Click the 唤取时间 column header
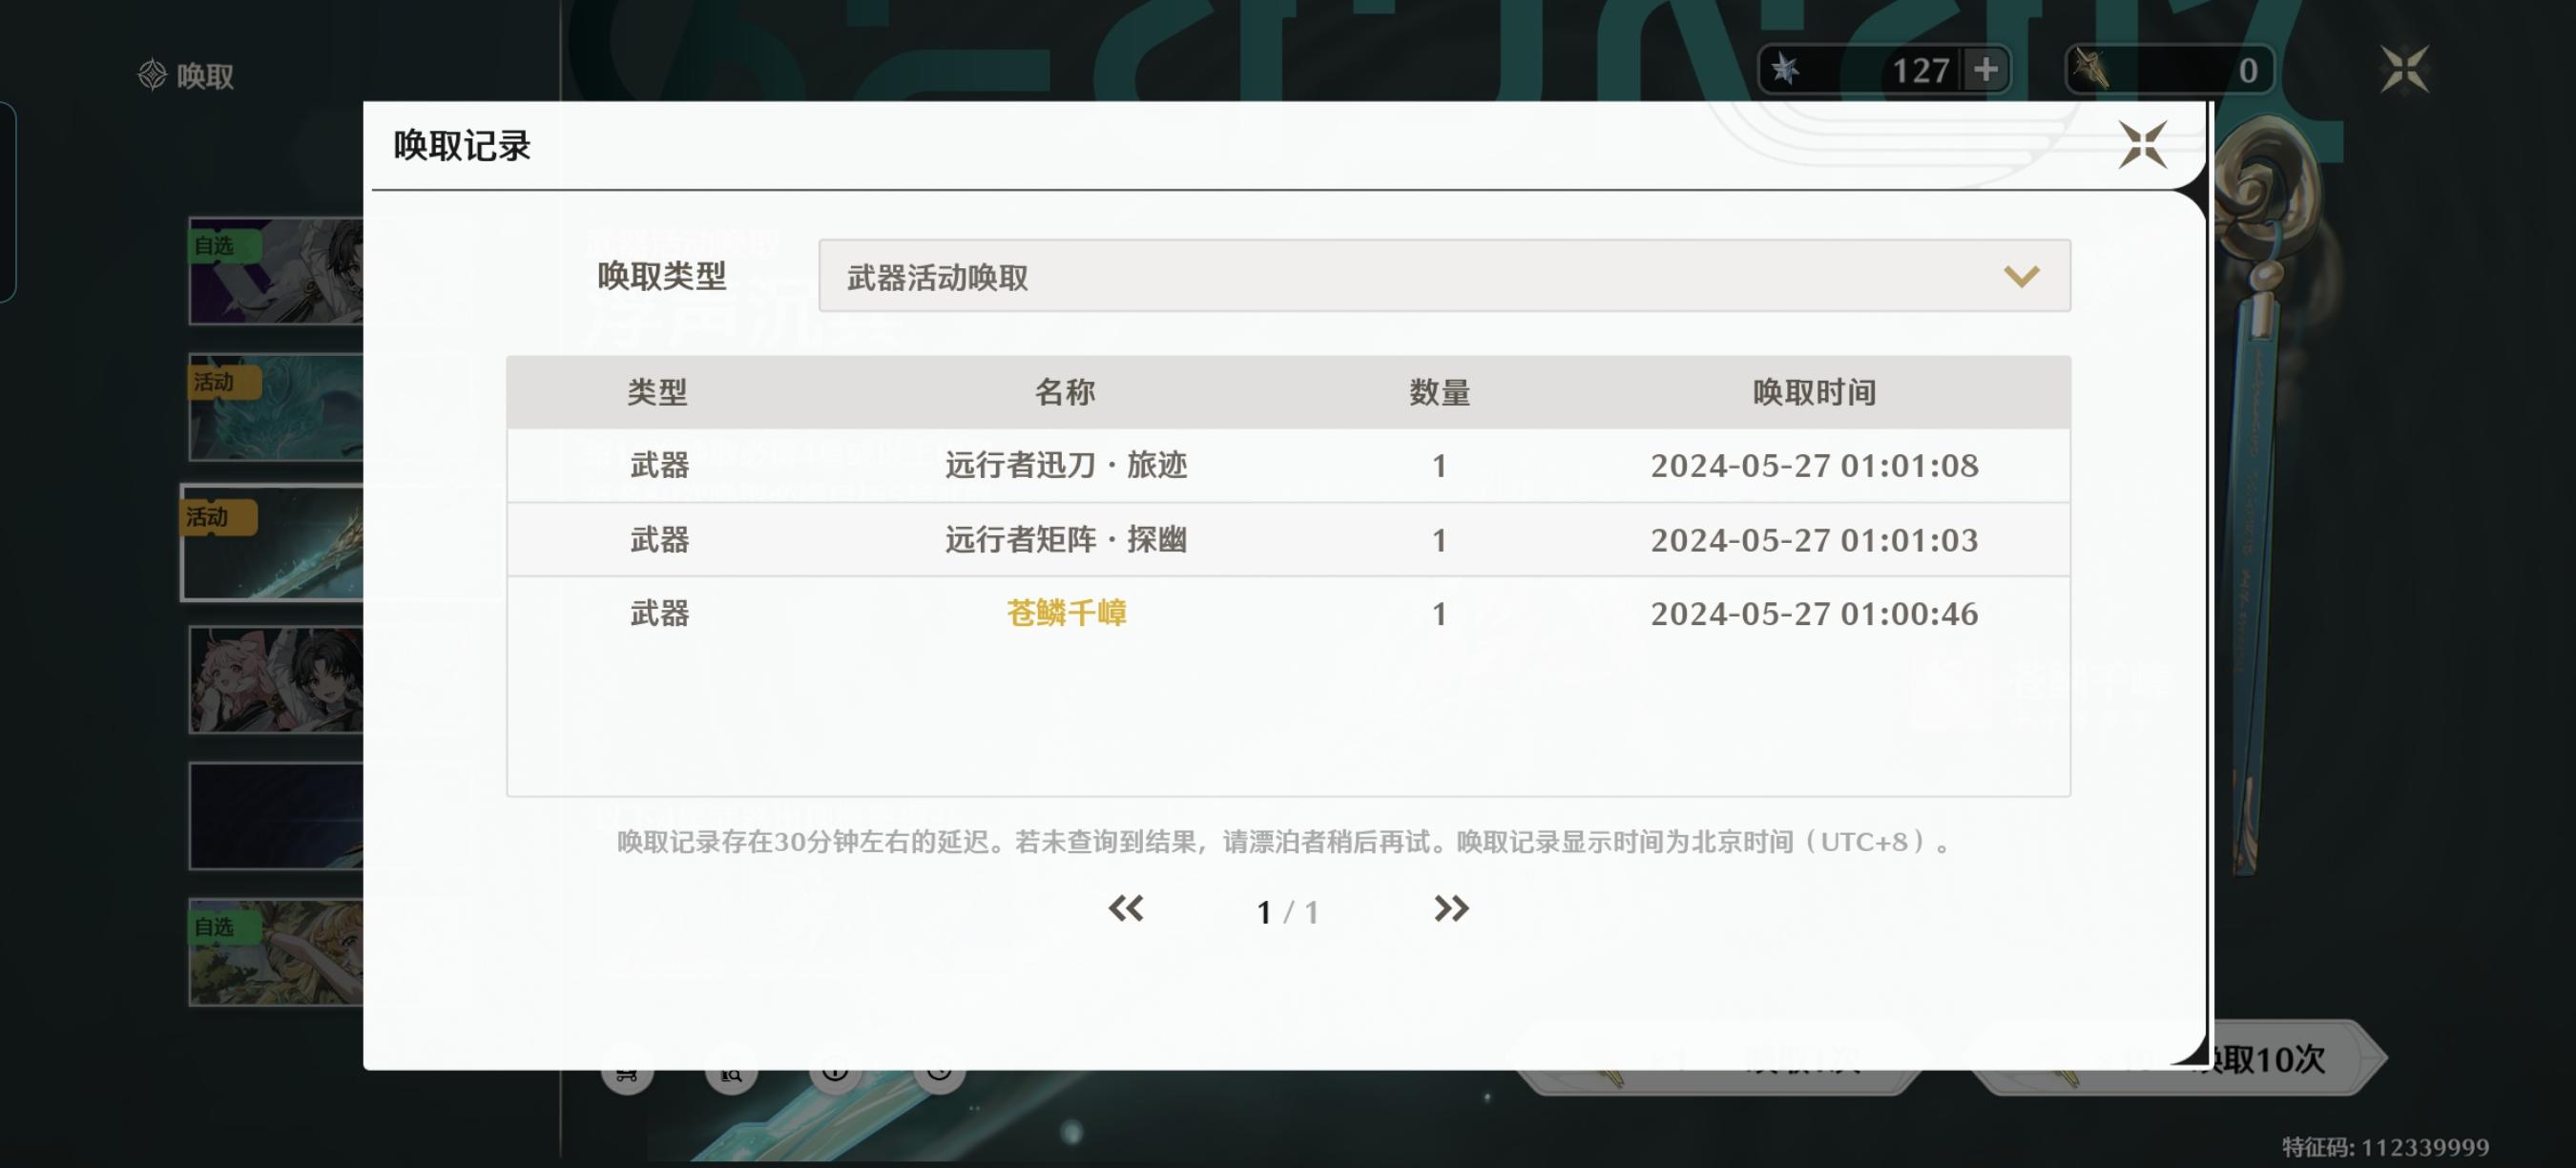Image resolution: width=2576 pixels, height=1168 pixels. click(x=1813, y=392)
